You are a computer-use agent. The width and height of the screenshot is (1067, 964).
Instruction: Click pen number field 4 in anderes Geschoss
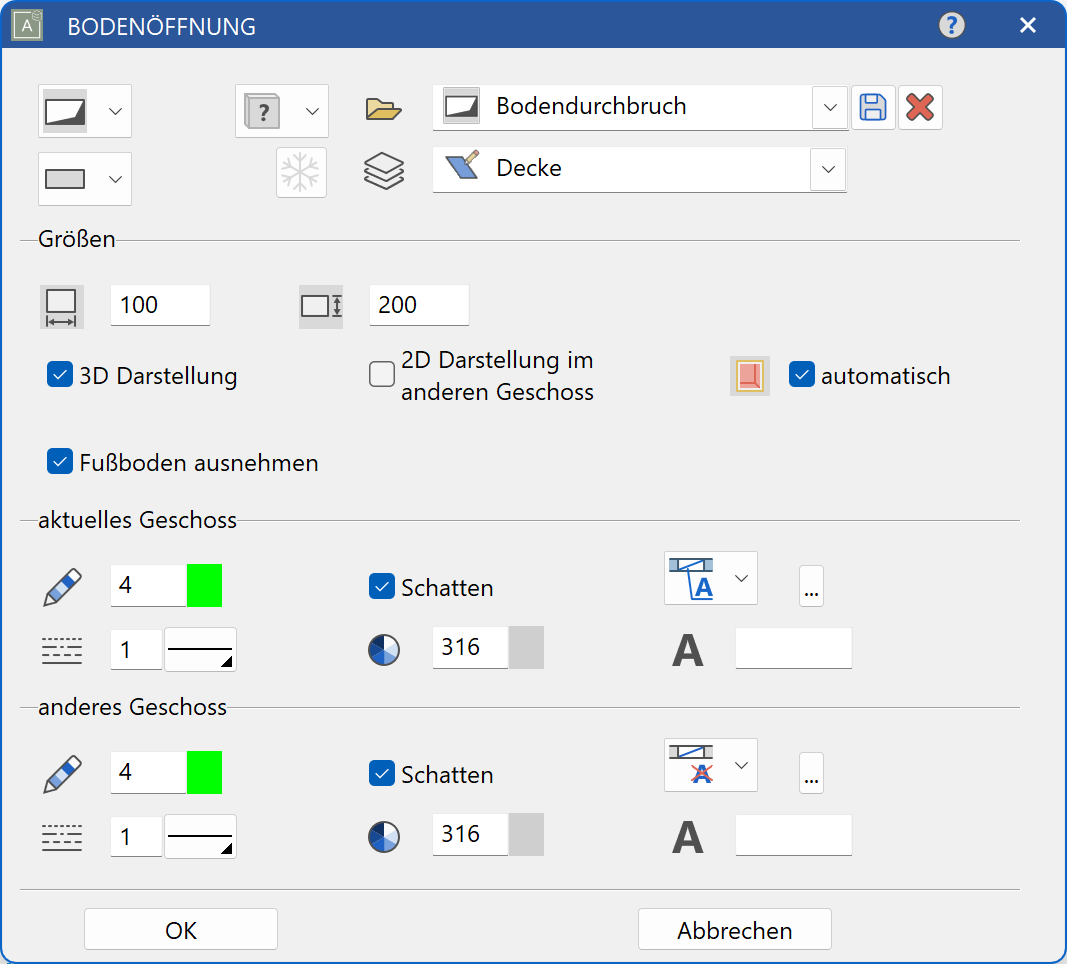point(149,772)
